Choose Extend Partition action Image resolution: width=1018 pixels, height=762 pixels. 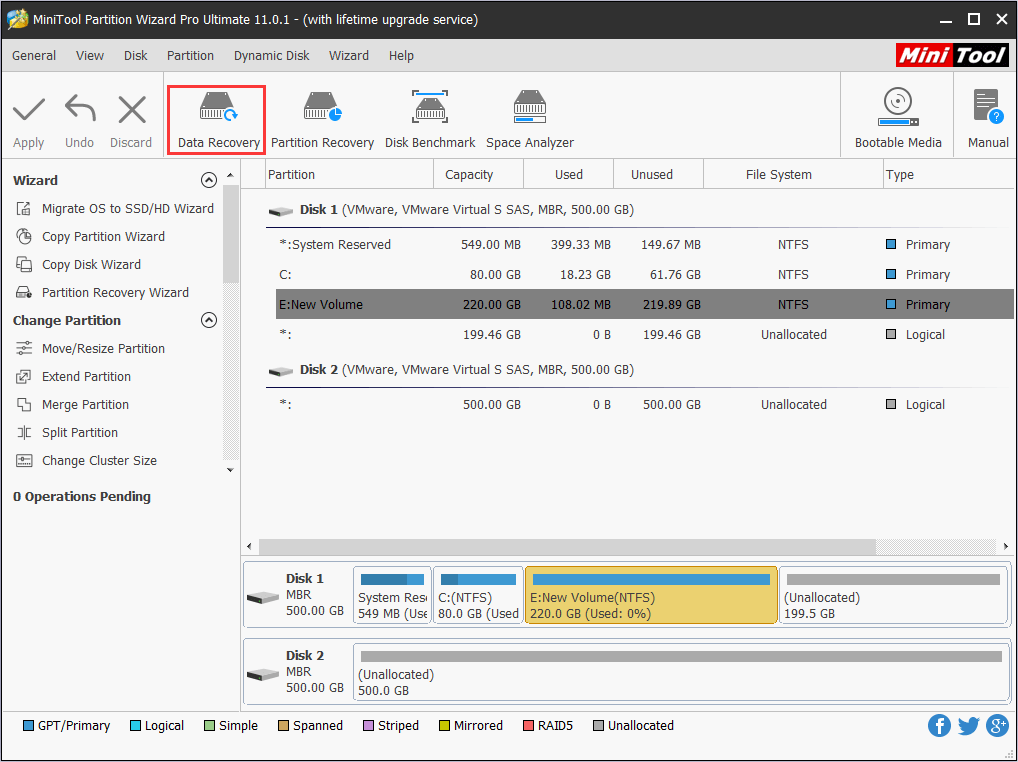73,376
